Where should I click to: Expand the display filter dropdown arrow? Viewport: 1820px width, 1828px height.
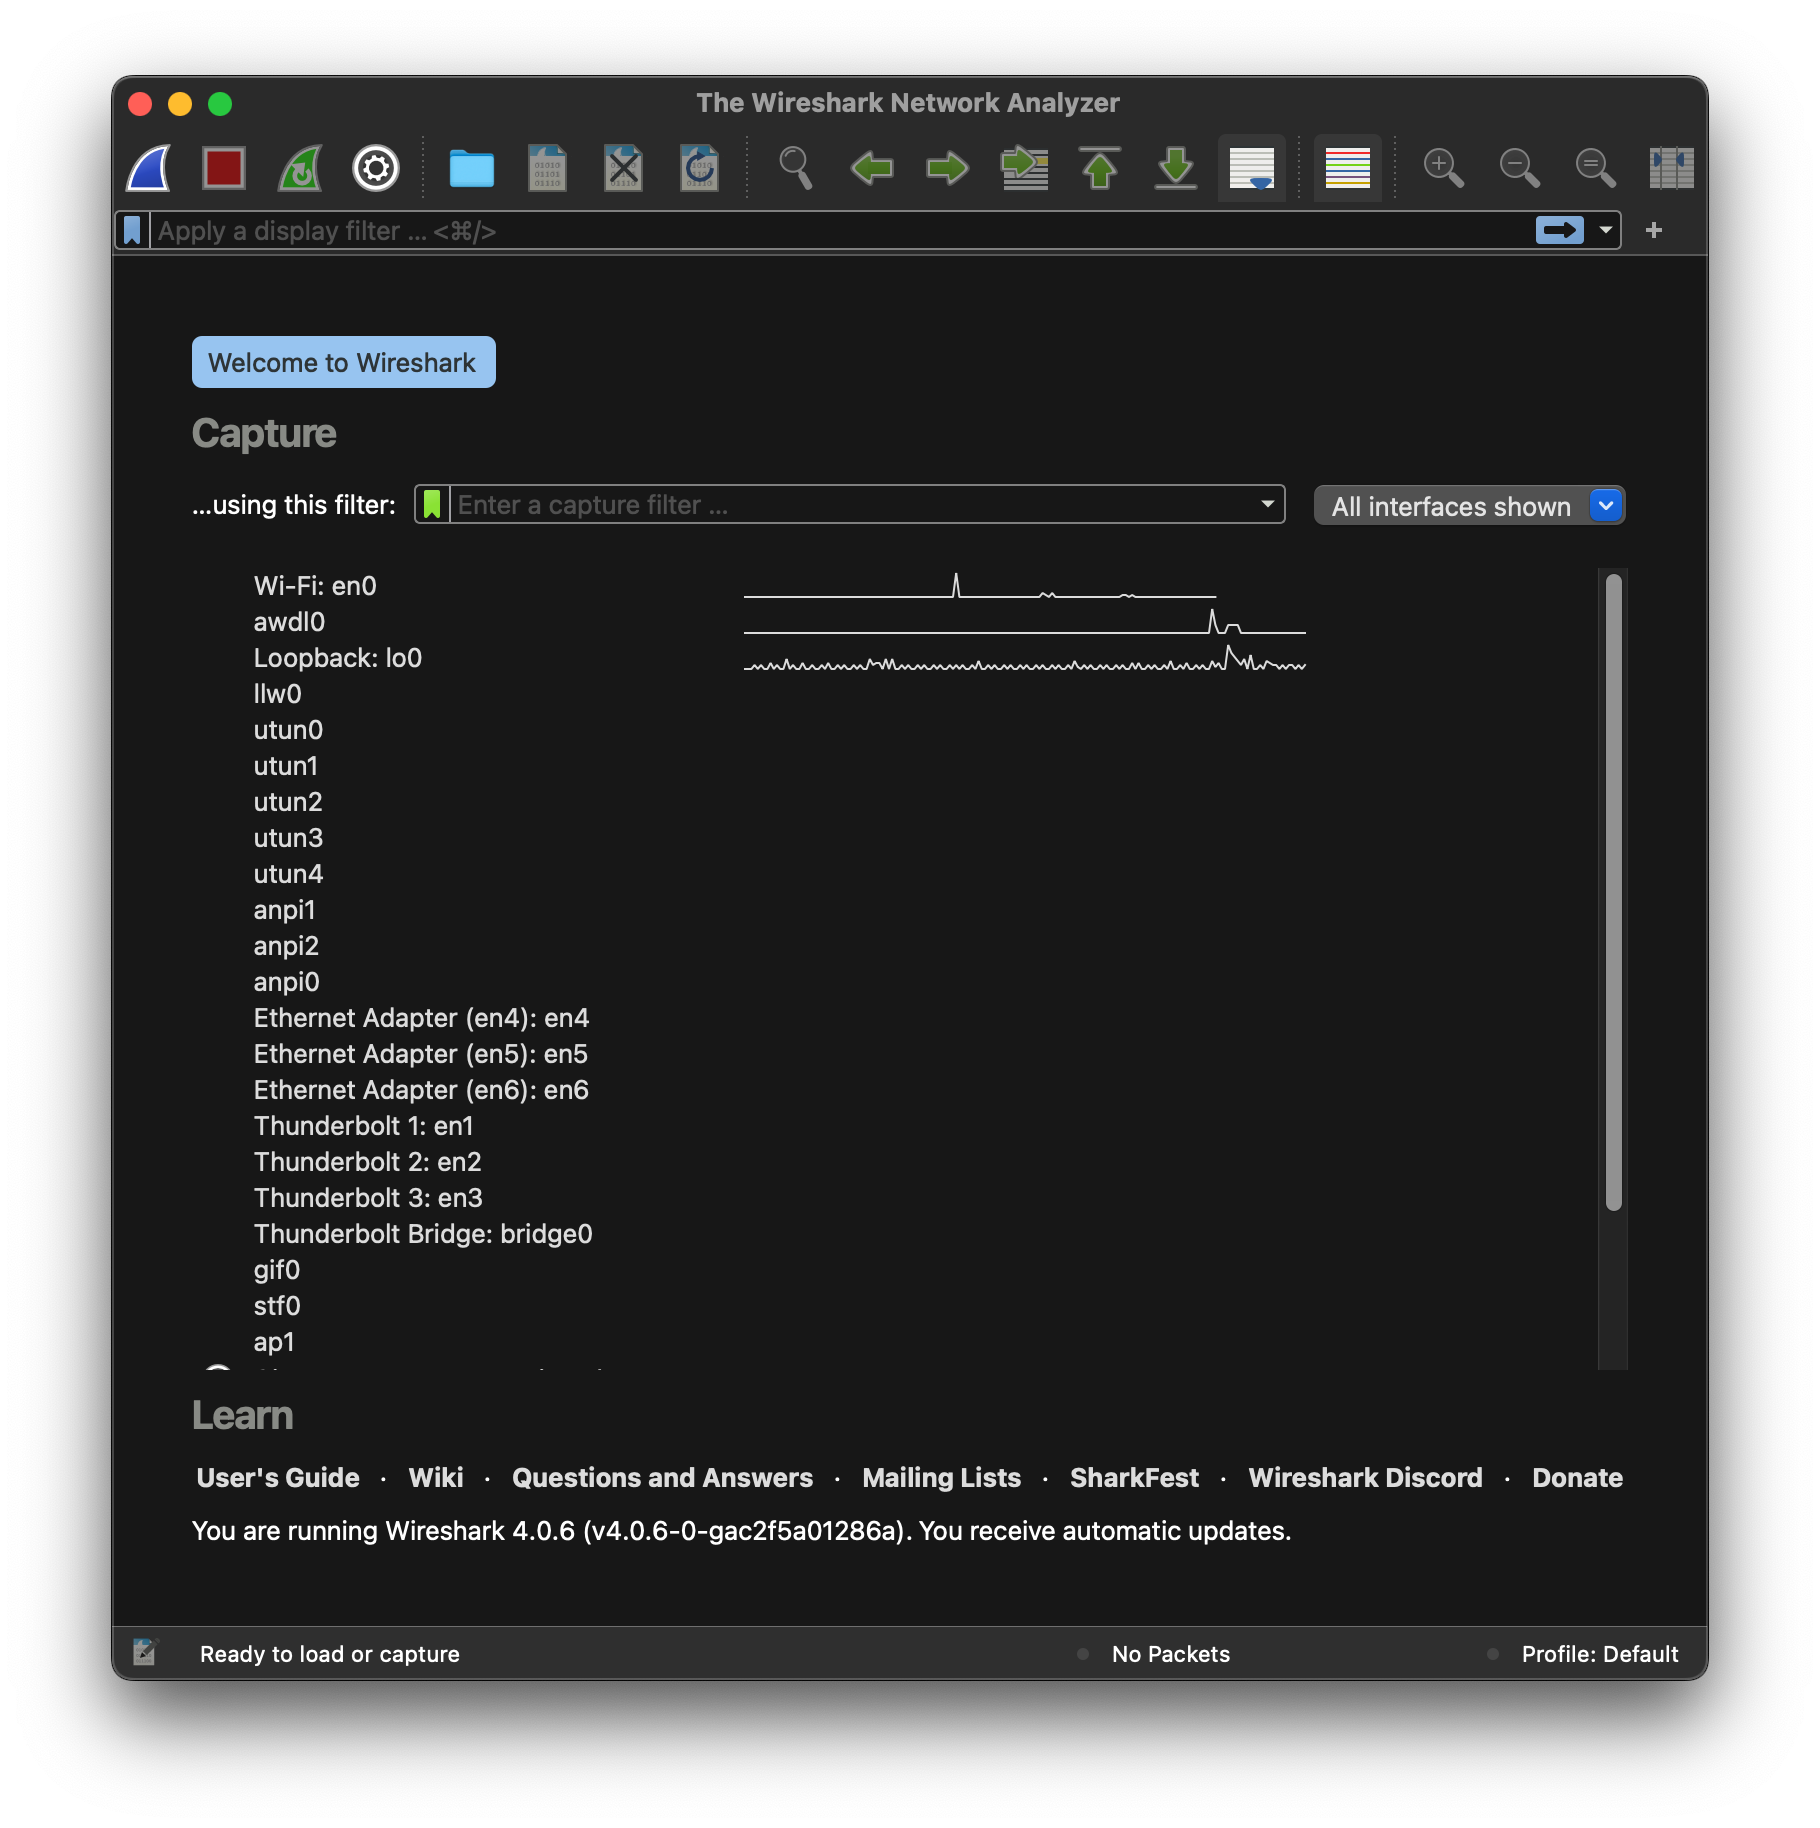(1607, 230)
